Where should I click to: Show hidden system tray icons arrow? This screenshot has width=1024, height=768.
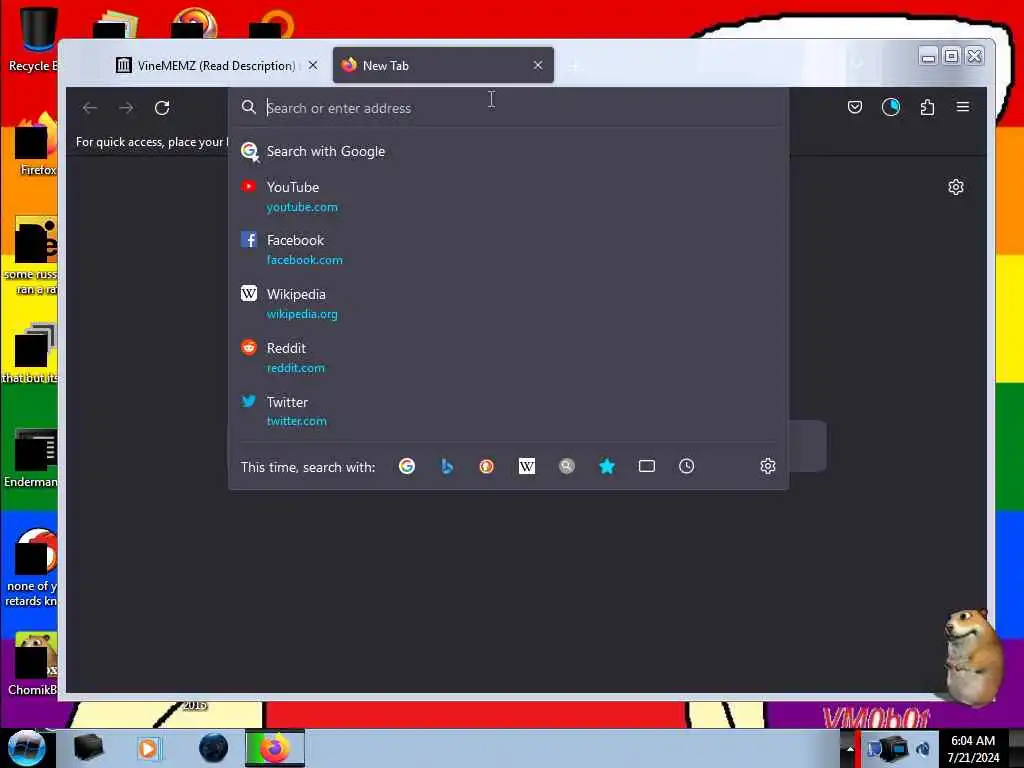pos(850,749)
